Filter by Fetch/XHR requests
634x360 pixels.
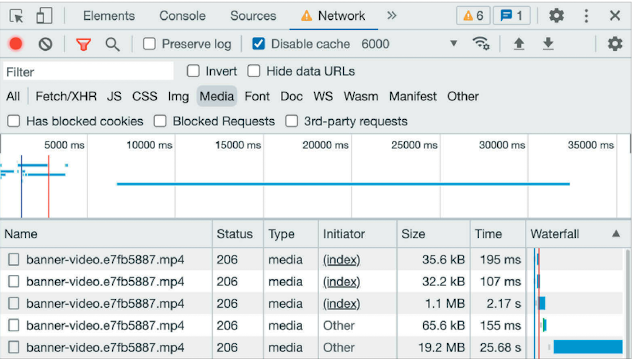[66, 96]
